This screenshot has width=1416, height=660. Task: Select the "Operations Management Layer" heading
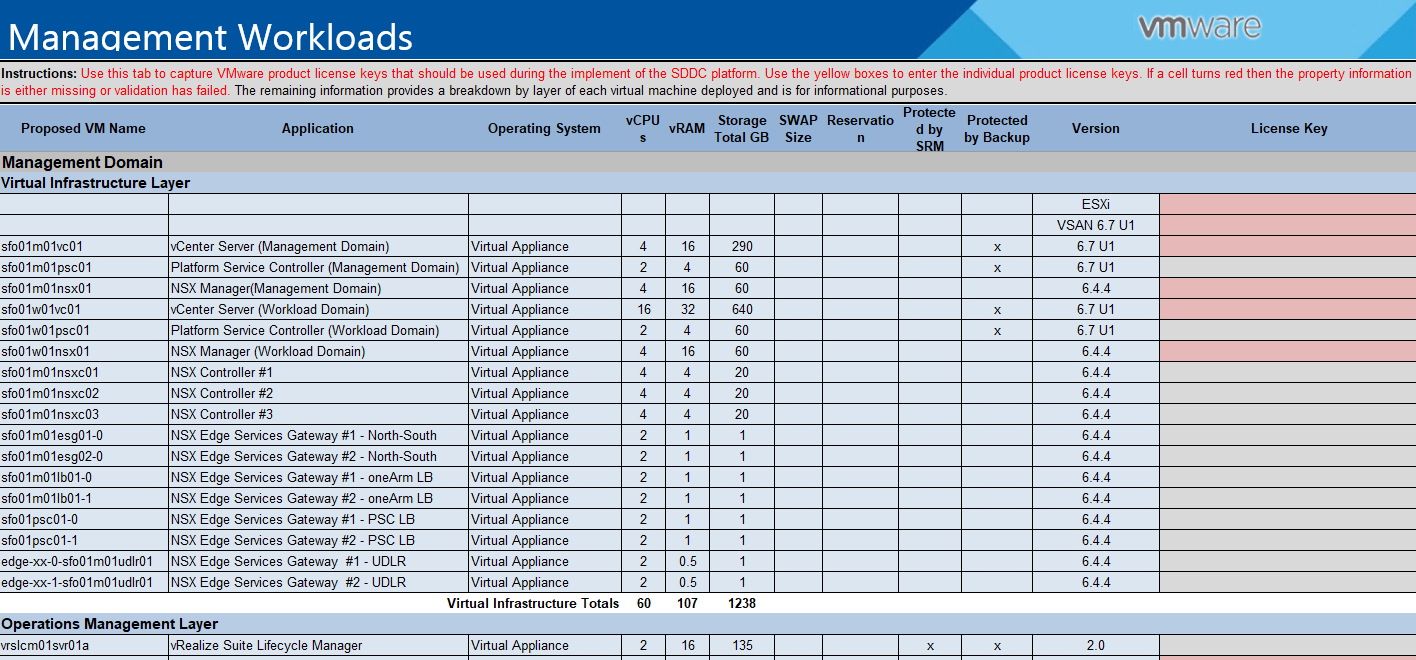coord(109,624)
